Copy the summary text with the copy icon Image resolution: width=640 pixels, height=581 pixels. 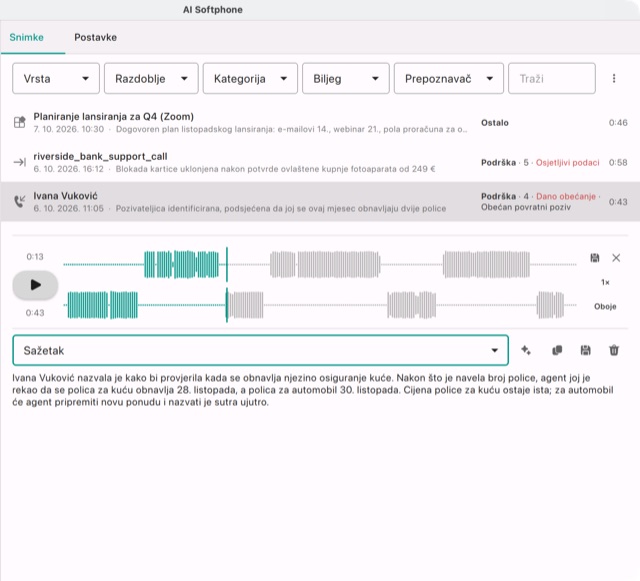pos(557,350)
